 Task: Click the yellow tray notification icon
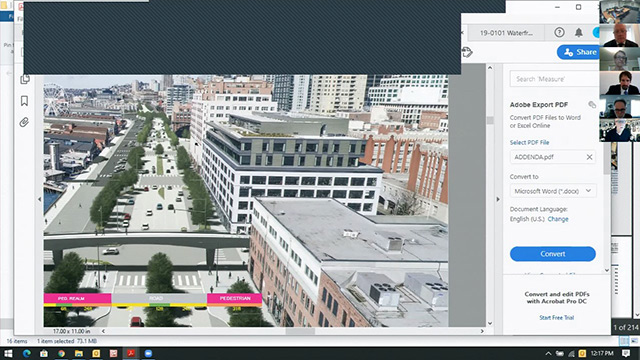pyautogui.click(x=582, y=353)
